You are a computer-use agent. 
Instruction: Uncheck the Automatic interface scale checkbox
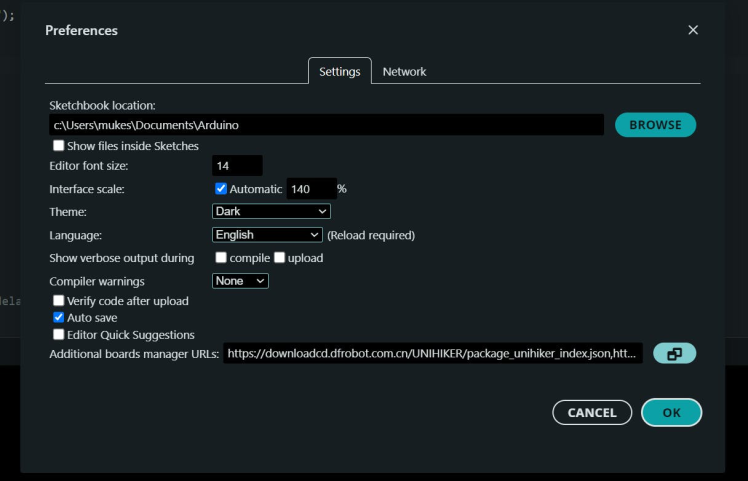221,188
